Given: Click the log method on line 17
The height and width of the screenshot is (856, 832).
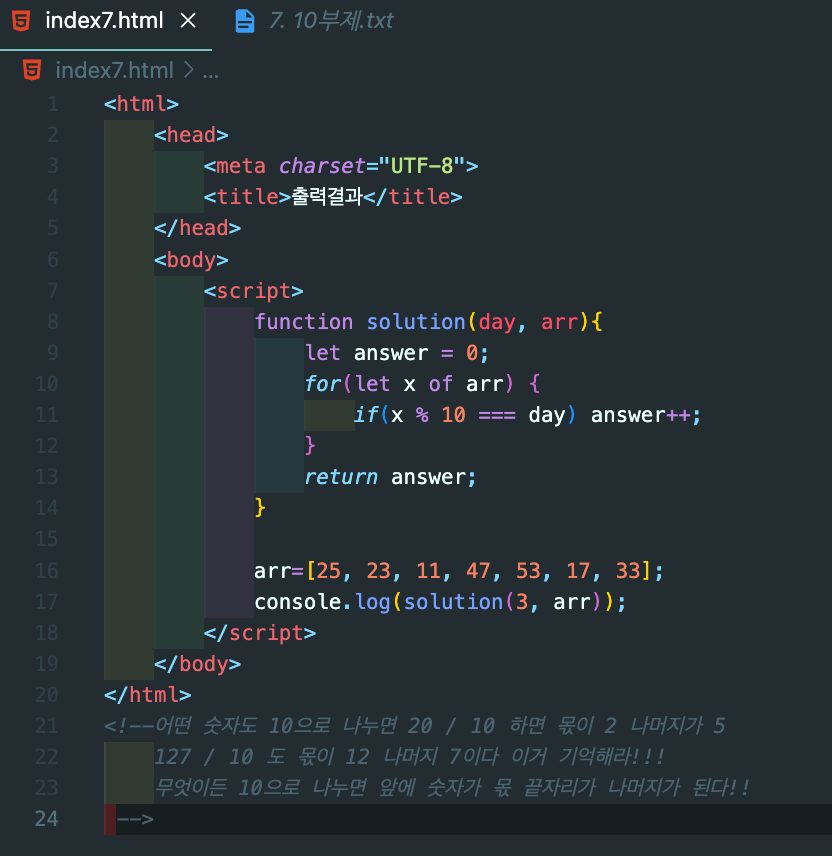Looking at the screenshot, I should click(x=373, y=603).
